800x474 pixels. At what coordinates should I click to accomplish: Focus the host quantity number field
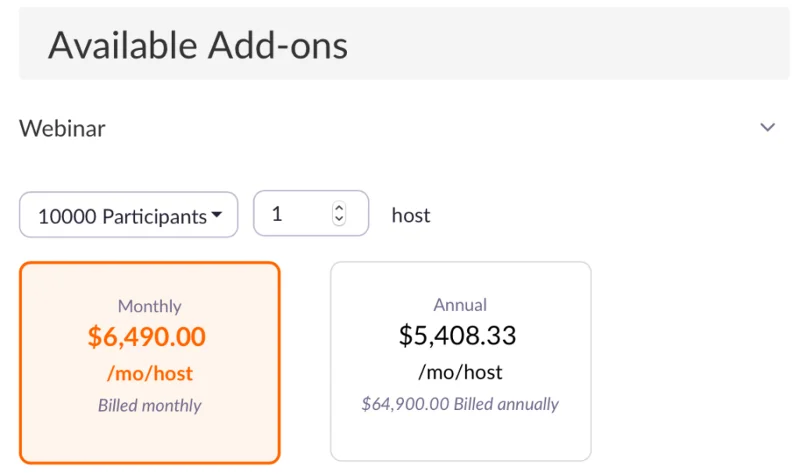pyautogui.click(x=297, y=214)
